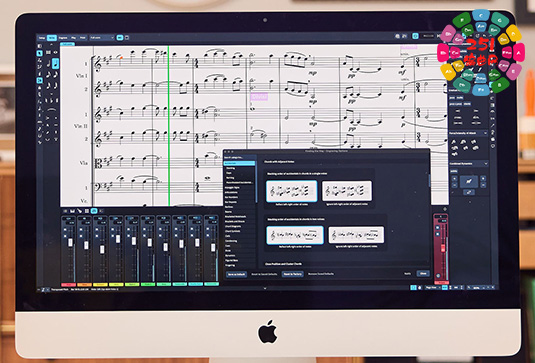Click the first mixer channel fader
535x363 pixels.
pyautogui.click(x=70, y=243)
